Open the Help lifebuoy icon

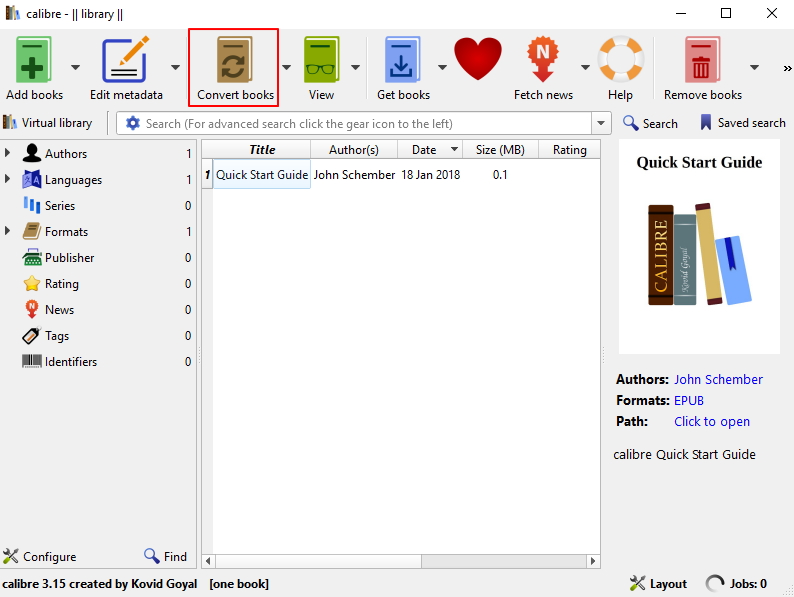pos(620,59)
